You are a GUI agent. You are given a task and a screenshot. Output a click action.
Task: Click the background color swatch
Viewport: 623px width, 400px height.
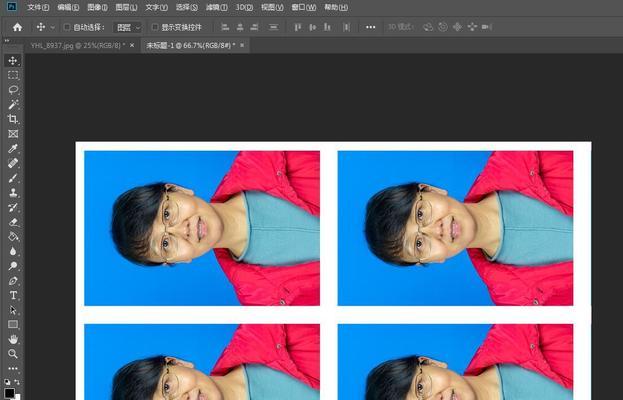tap(18, 397)
